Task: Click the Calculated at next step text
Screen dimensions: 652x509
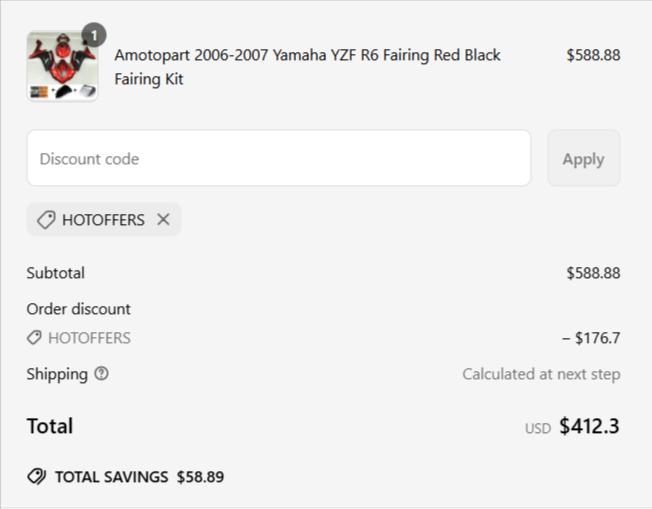Action: pos(541,374)
